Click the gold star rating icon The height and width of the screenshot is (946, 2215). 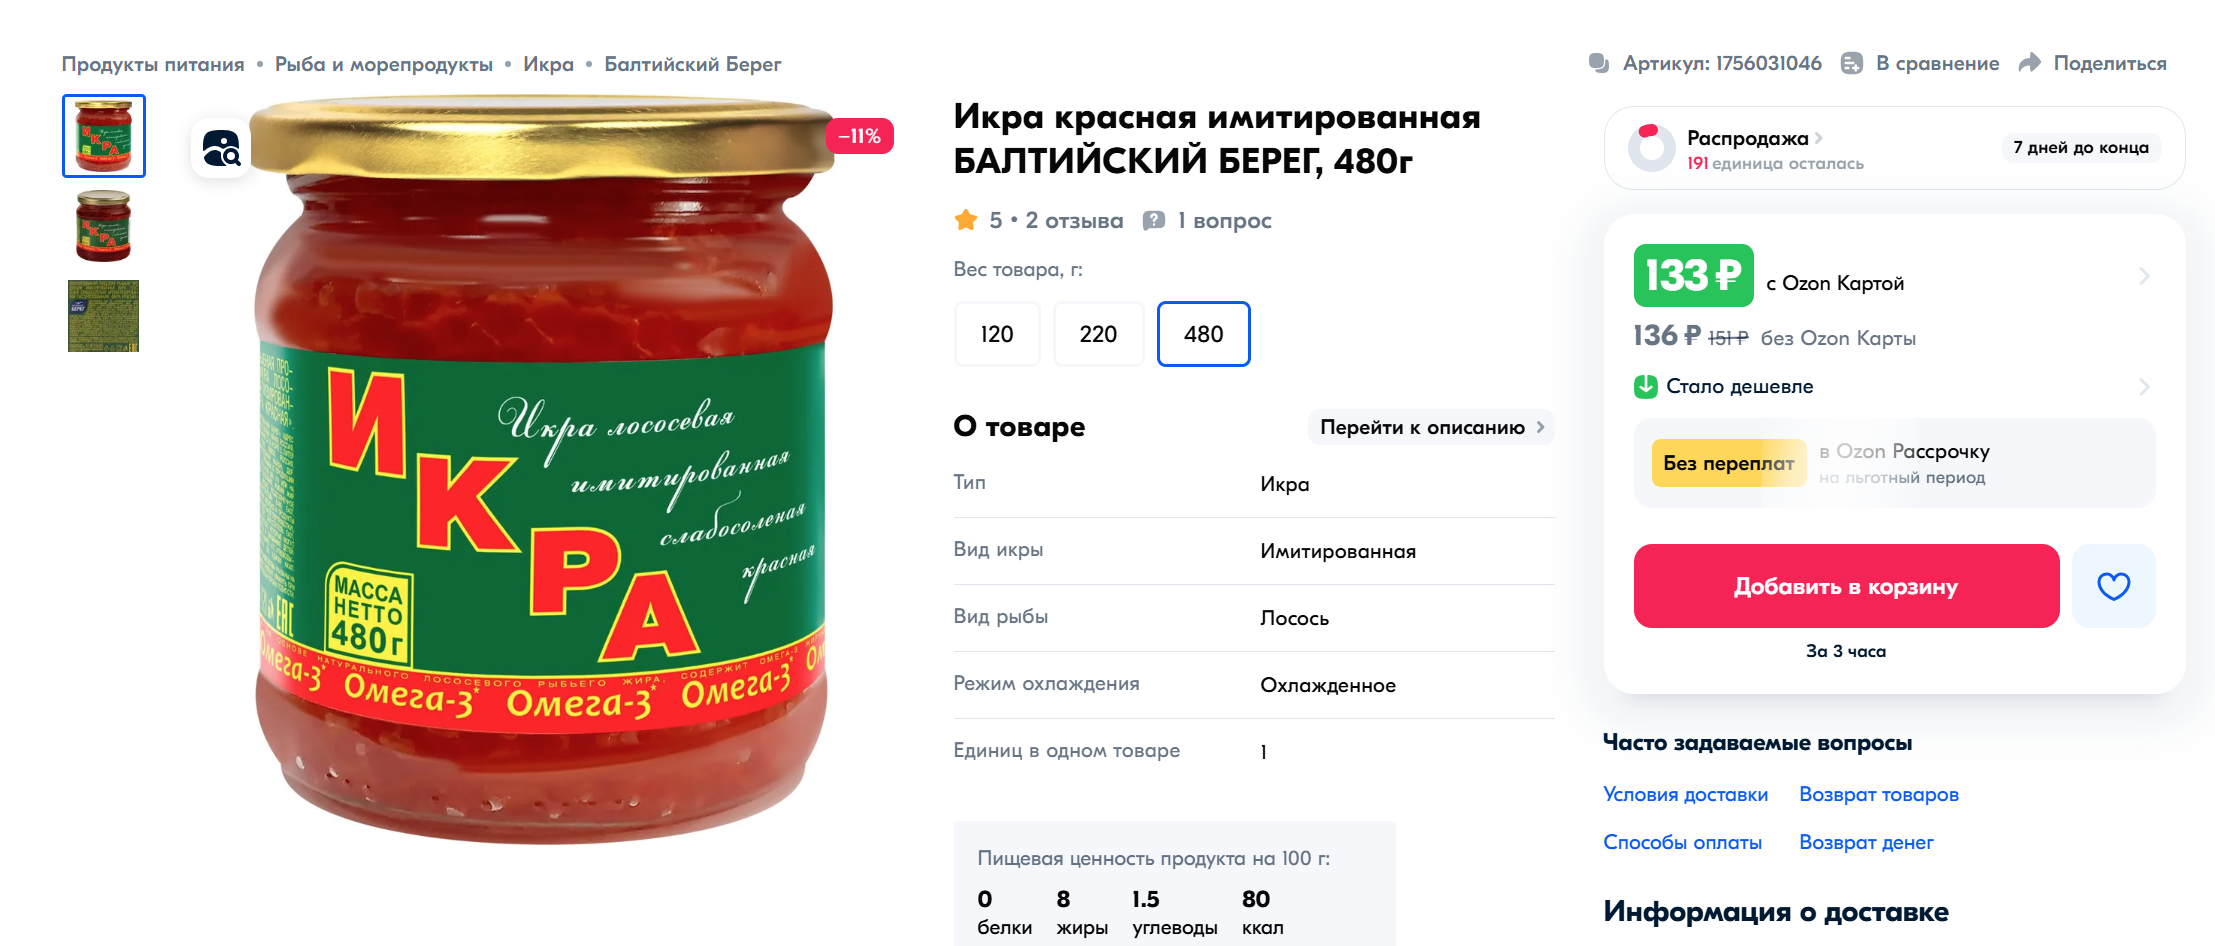(966, 220)
